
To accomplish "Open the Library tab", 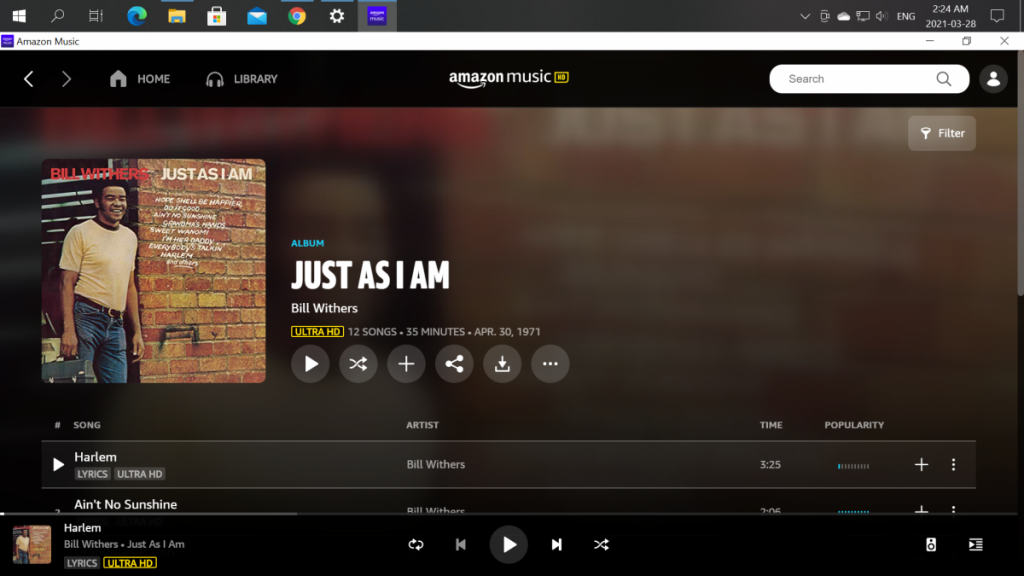I will tap(242, 79).
